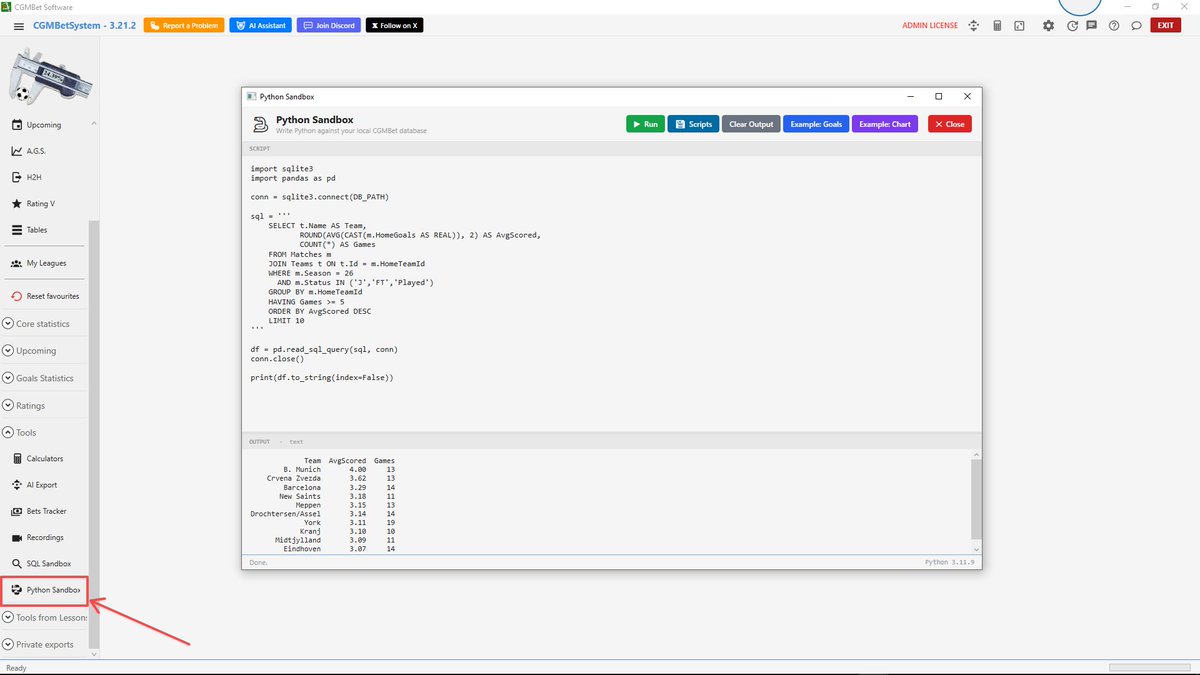Screen dimensions: 1200x675
Task: Click sidebar scroll up arrow
Action: (x=94, y=124)
